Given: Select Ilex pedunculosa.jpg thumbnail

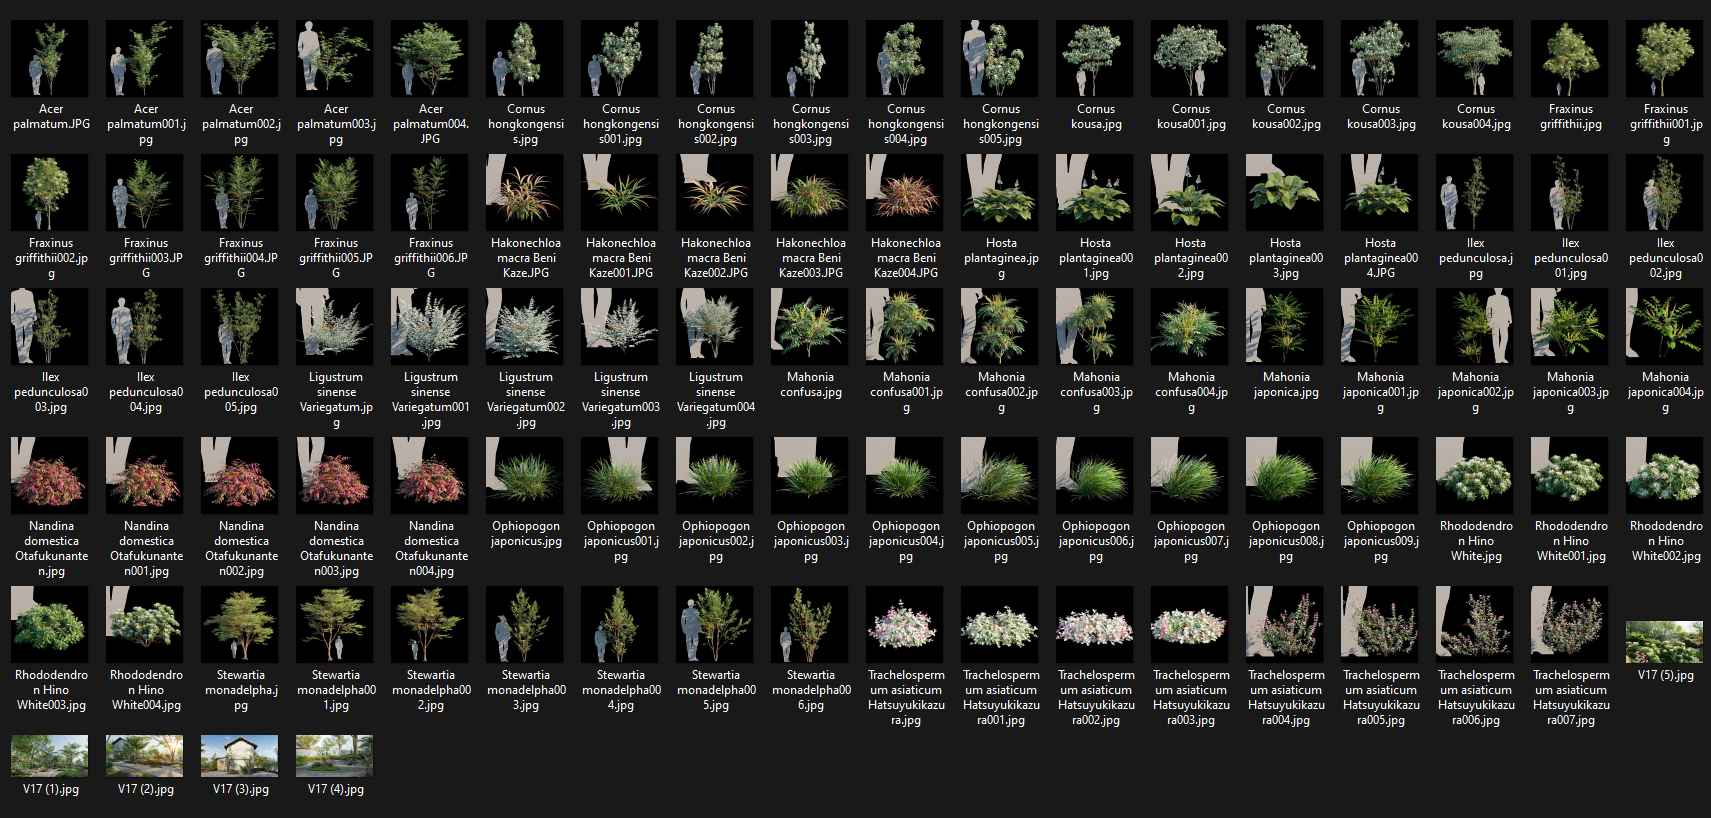Looking at the screenshot, I should (x=1475, y=193).
